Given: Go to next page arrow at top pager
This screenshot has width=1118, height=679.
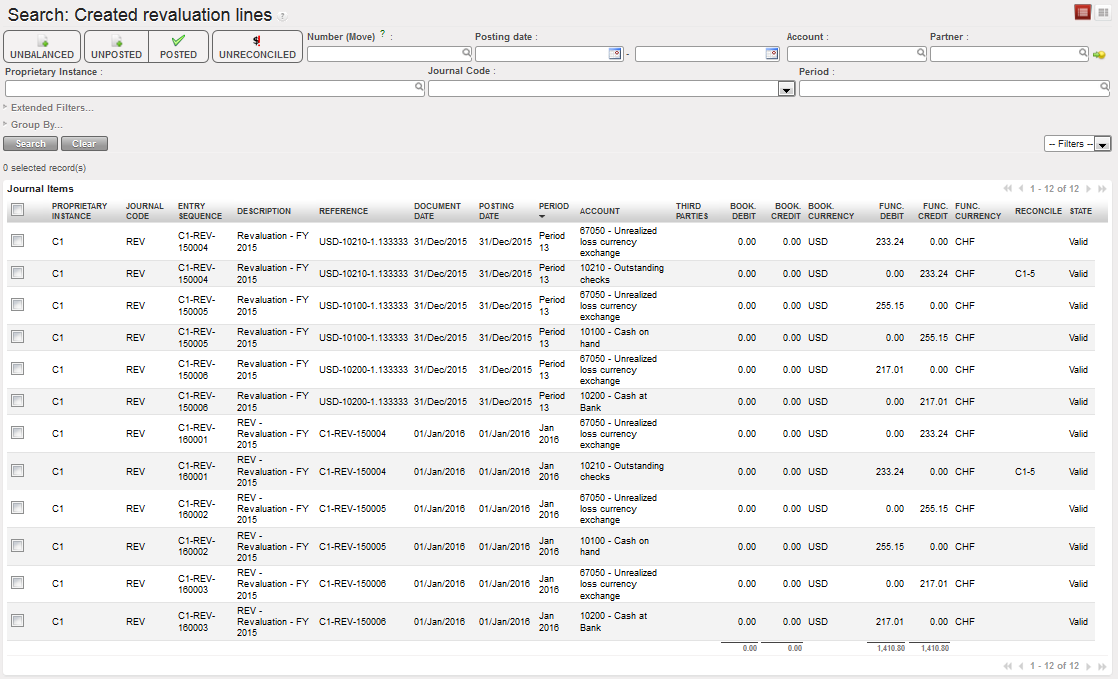Looking at the screenshot, I should point(1089,188).
